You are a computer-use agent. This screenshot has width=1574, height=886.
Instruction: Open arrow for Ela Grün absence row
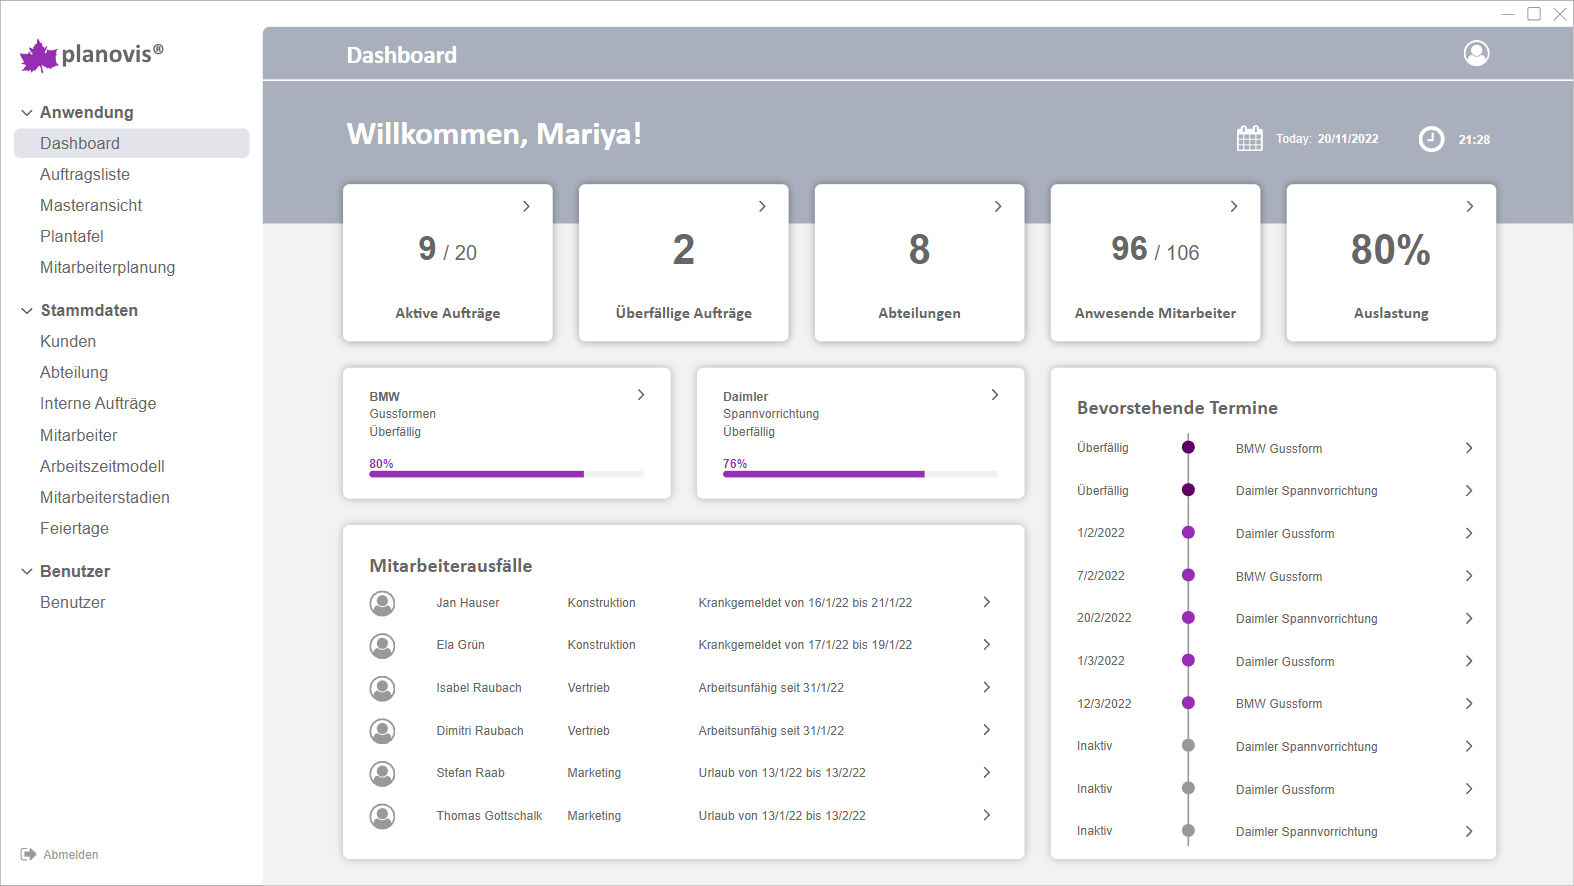[x=987, y=644]
